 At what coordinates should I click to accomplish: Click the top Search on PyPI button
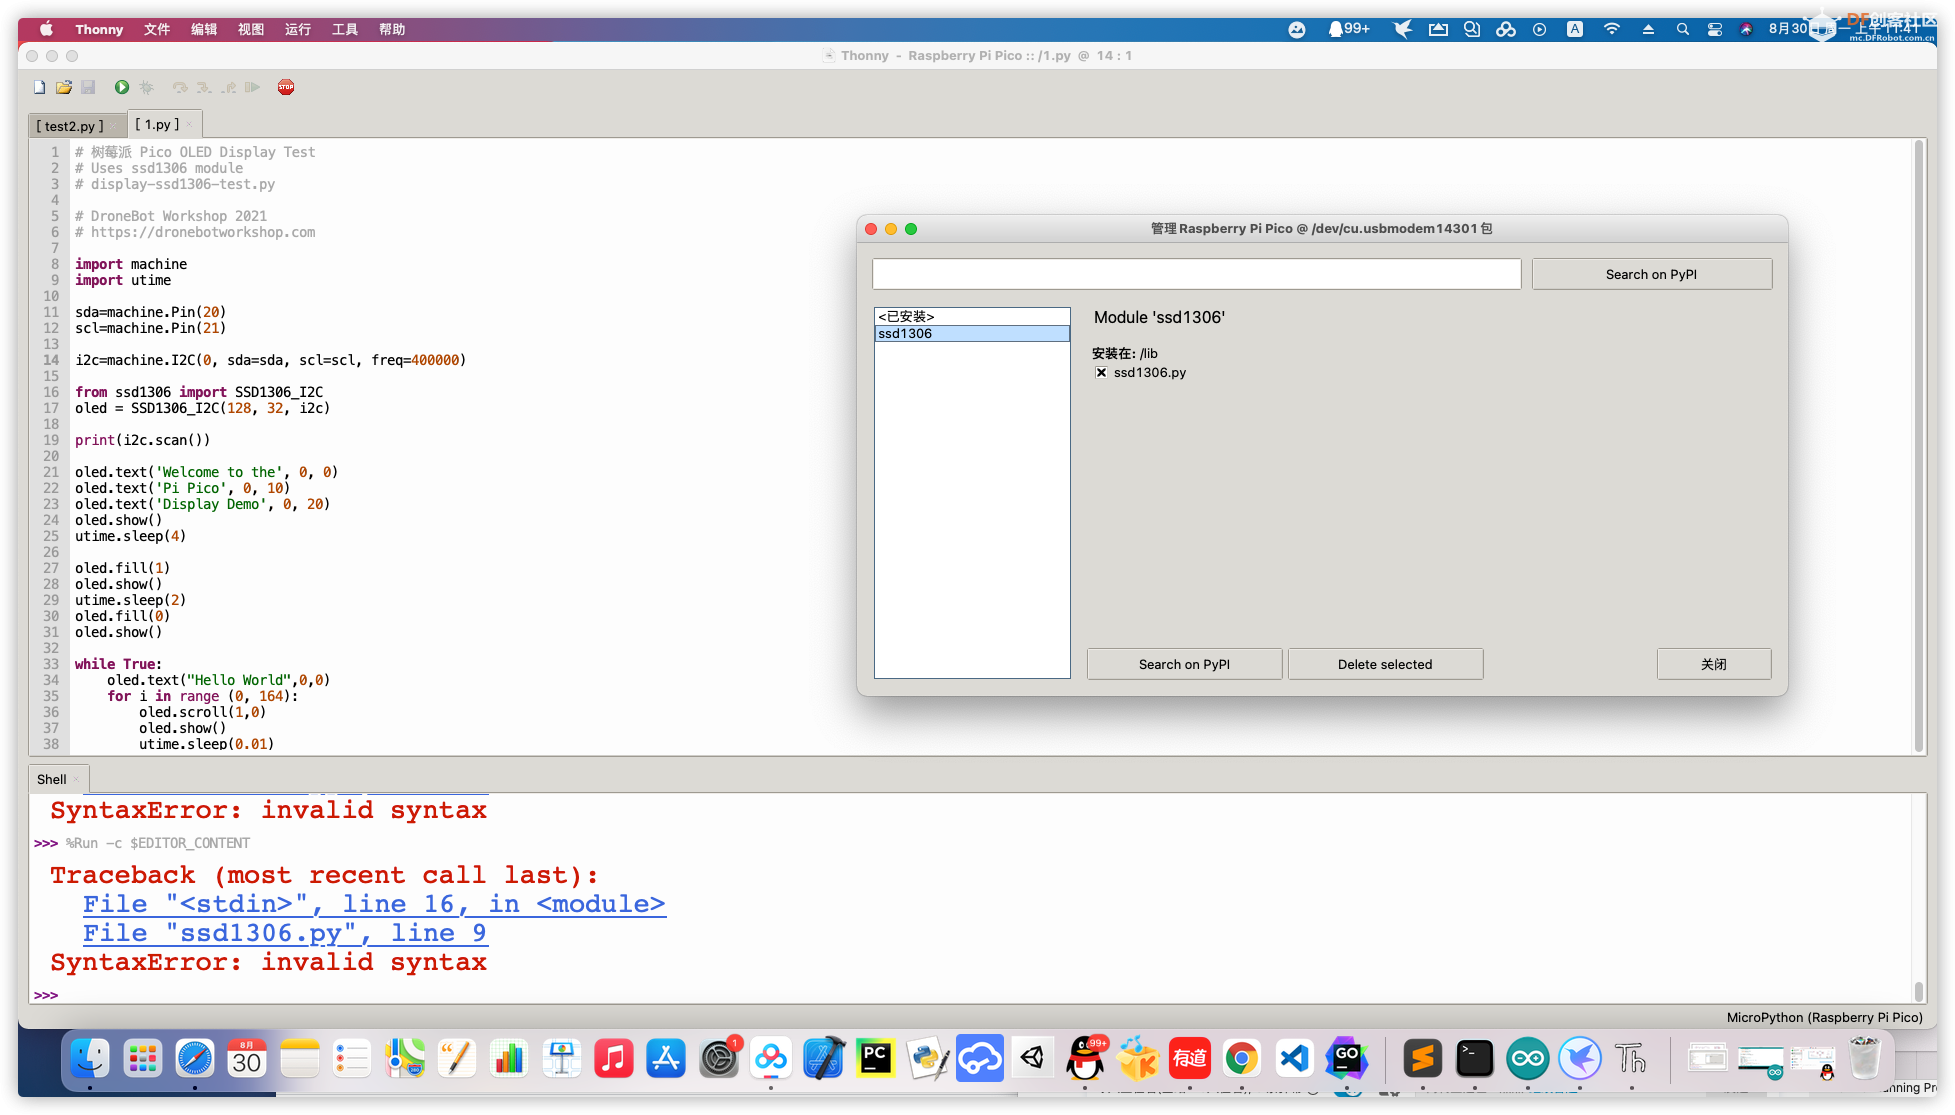[1651, 274]
